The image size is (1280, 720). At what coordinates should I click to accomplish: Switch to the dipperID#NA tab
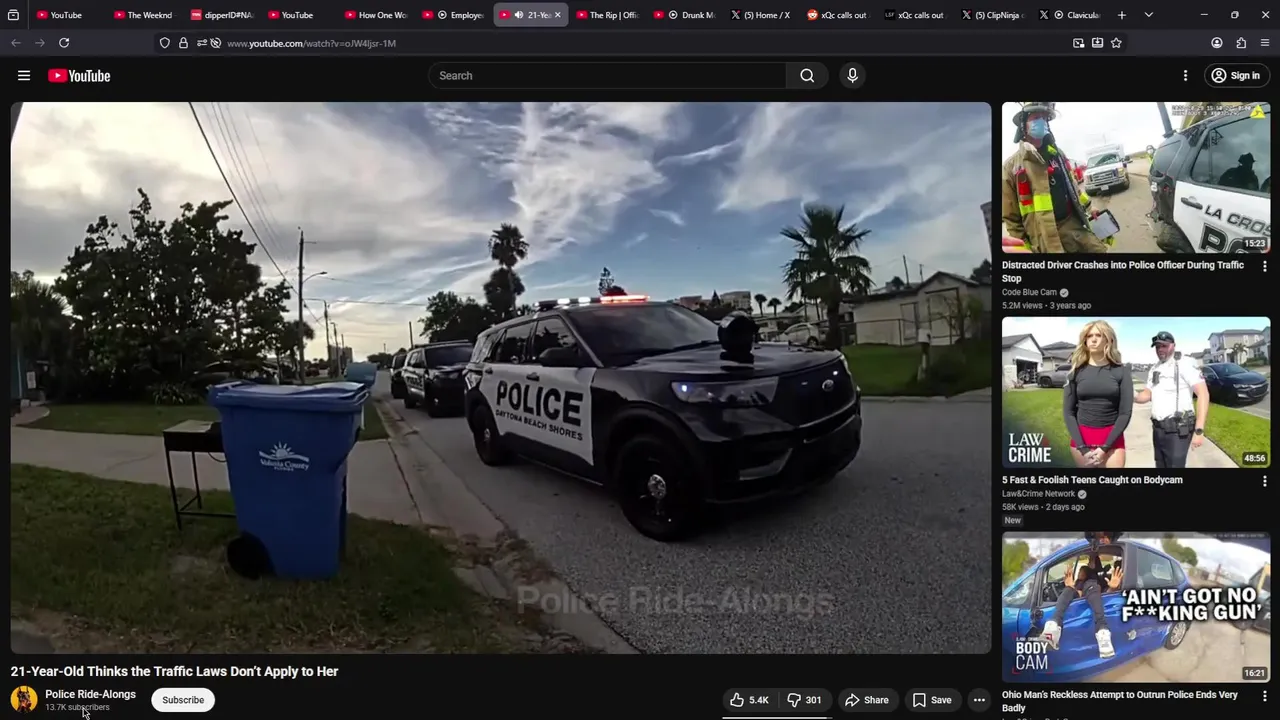(x=222, y=15)
